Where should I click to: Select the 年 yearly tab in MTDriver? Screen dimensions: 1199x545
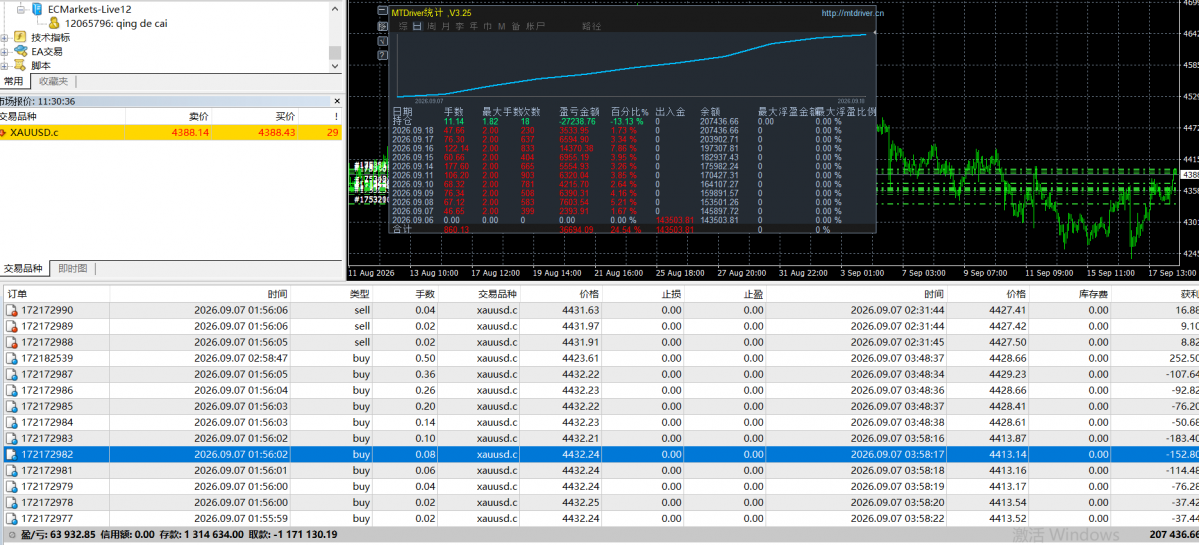click(474, 27)
